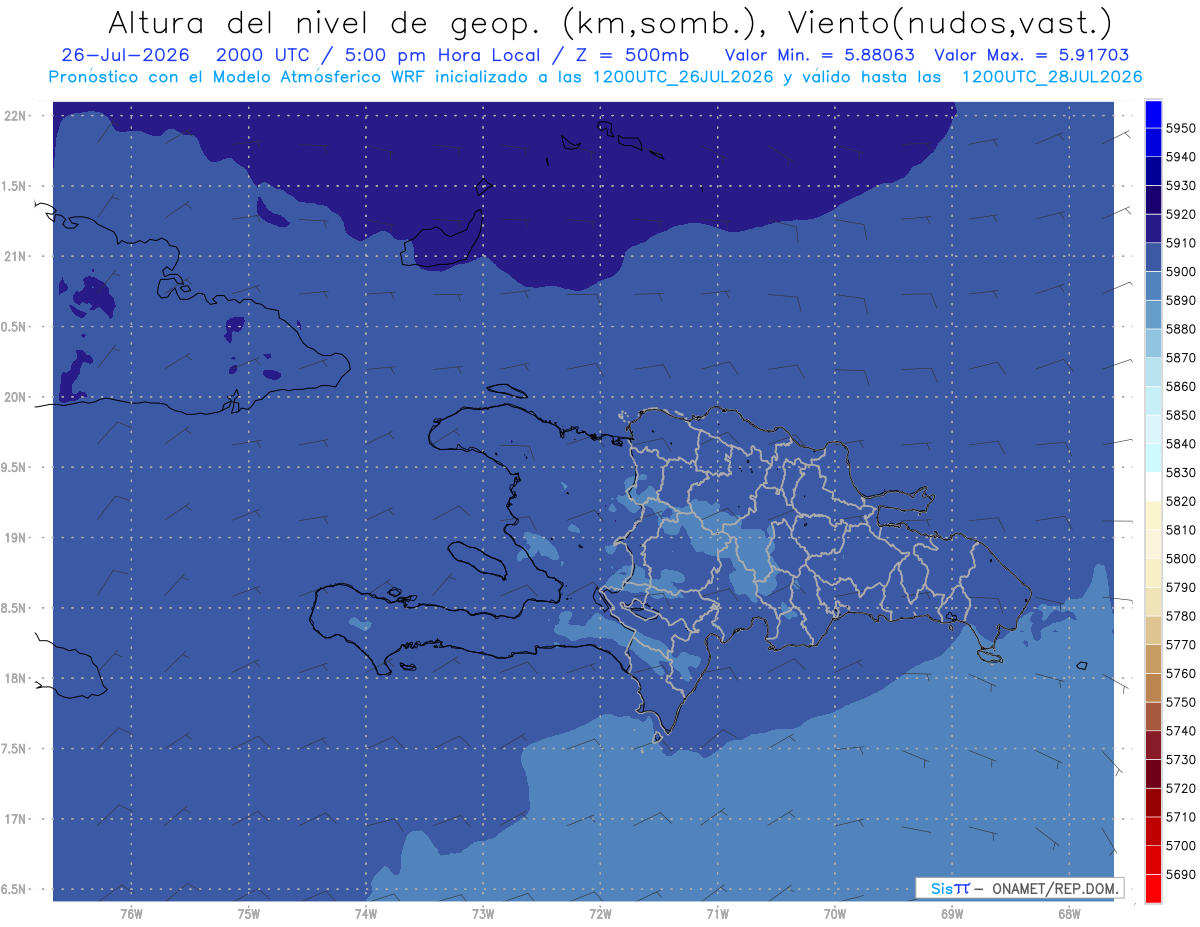Click the "69W" longitude label

tap(952, 914)
